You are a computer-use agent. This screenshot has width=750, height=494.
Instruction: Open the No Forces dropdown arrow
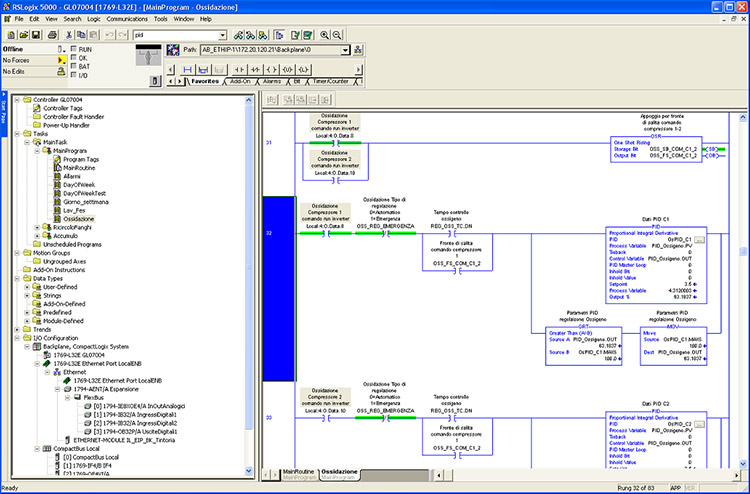point(61,61)
